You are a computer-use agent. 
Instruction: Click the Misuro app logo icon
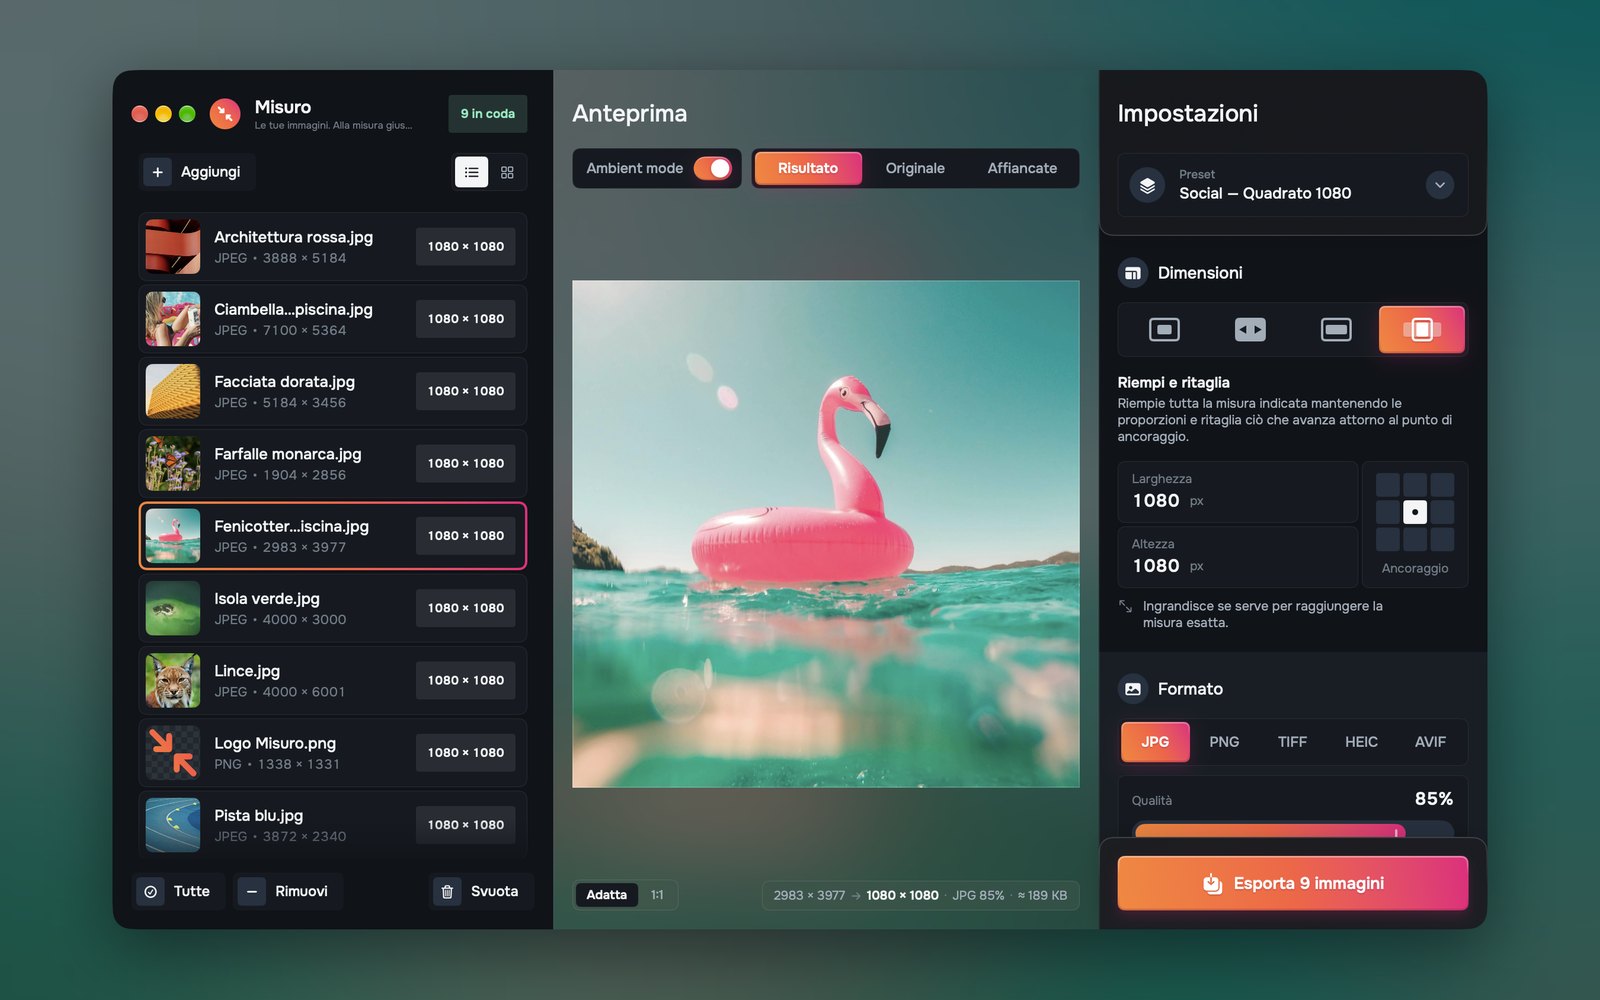[225, 114]
